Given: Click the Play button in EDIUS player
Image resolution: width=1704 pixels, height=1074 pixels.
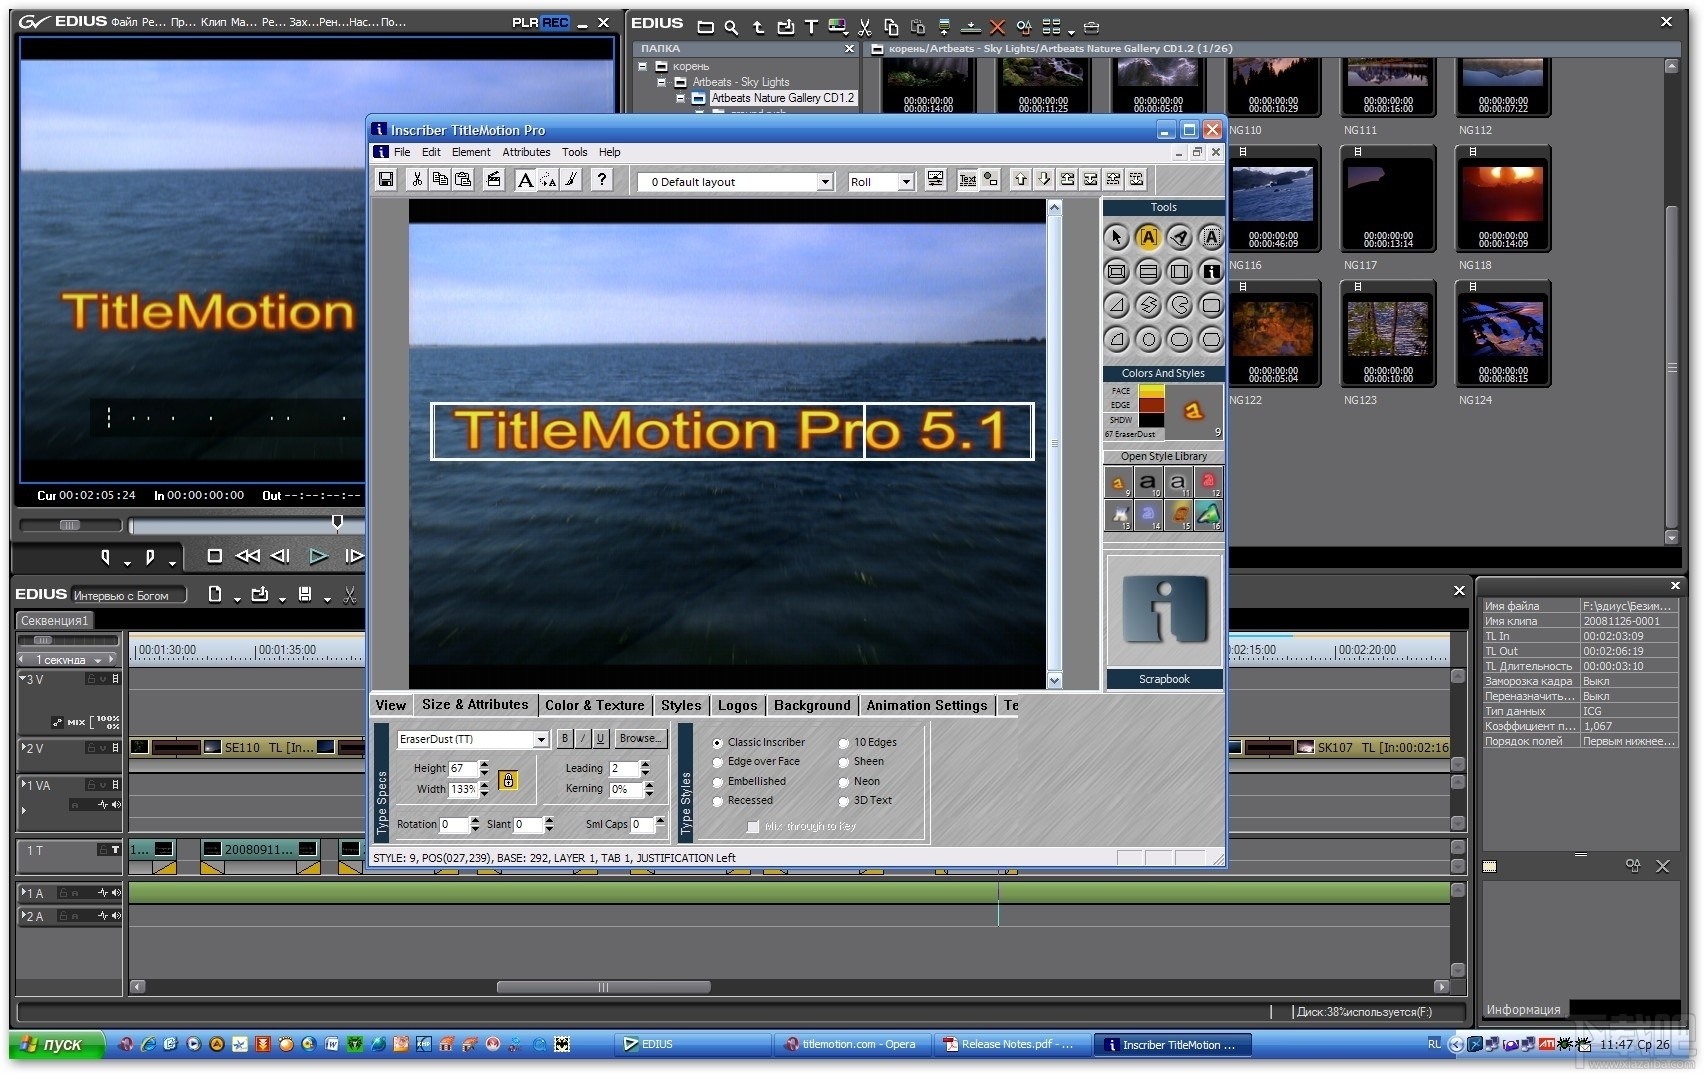Looking at the screenshot, I should [318, 556].
